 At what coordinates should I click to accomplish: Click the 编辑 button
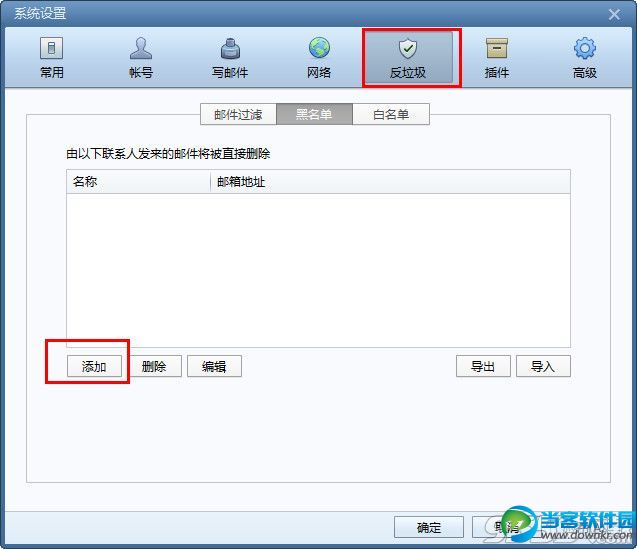214,367
